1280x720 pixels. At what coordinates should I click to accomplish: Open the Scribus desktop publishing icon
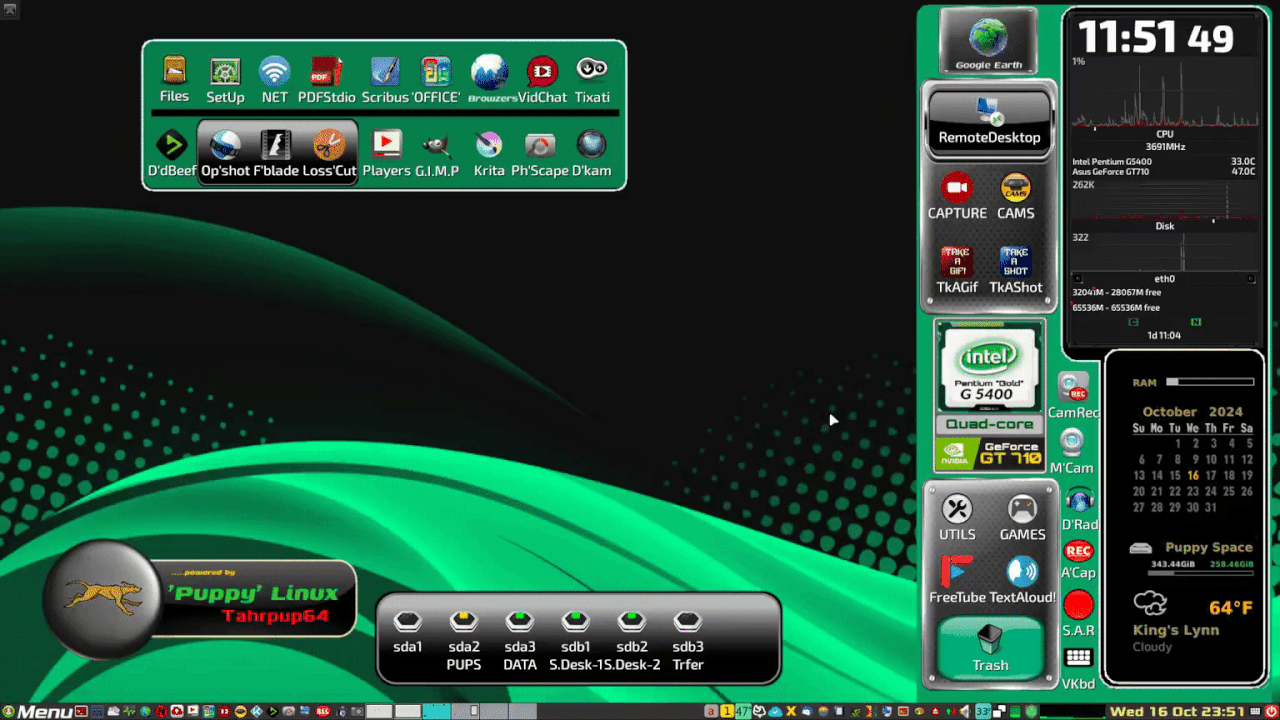coord(385,72)
